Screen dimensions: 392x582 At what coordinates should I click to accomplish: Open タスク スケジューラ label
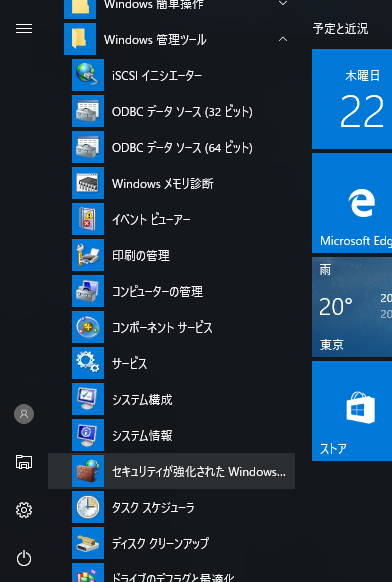coord(153,507)
